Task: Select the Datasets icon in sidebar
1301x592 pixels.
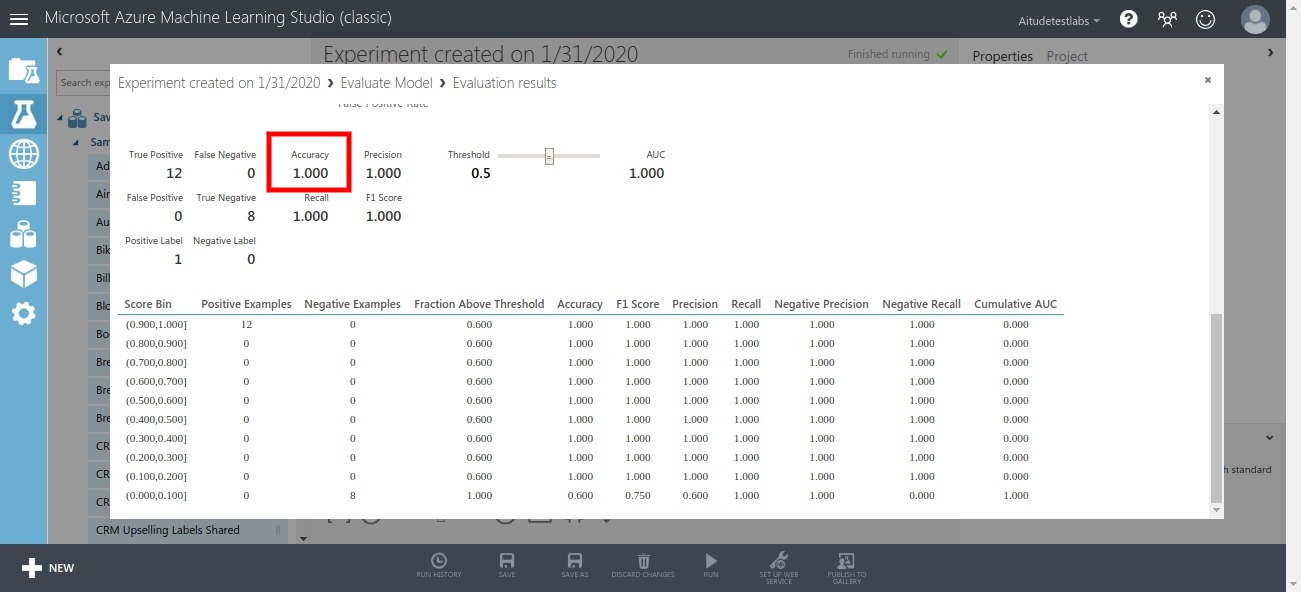Action: [22, 233]
